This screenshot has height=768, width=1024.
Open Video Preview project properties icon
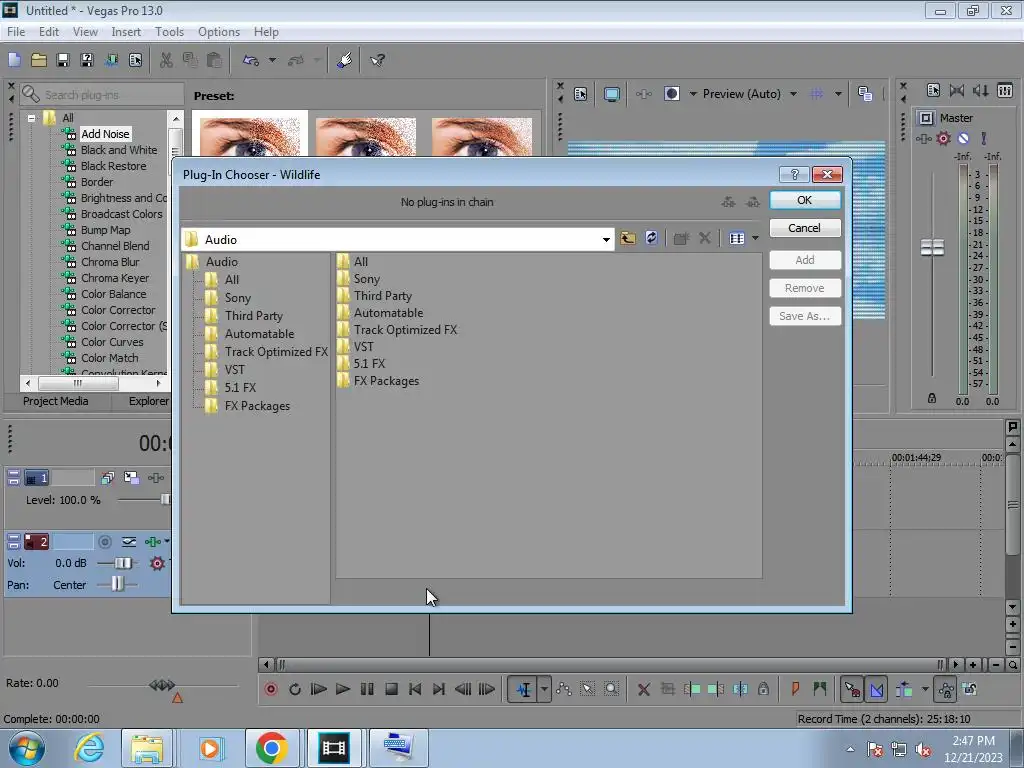(581, 94)
